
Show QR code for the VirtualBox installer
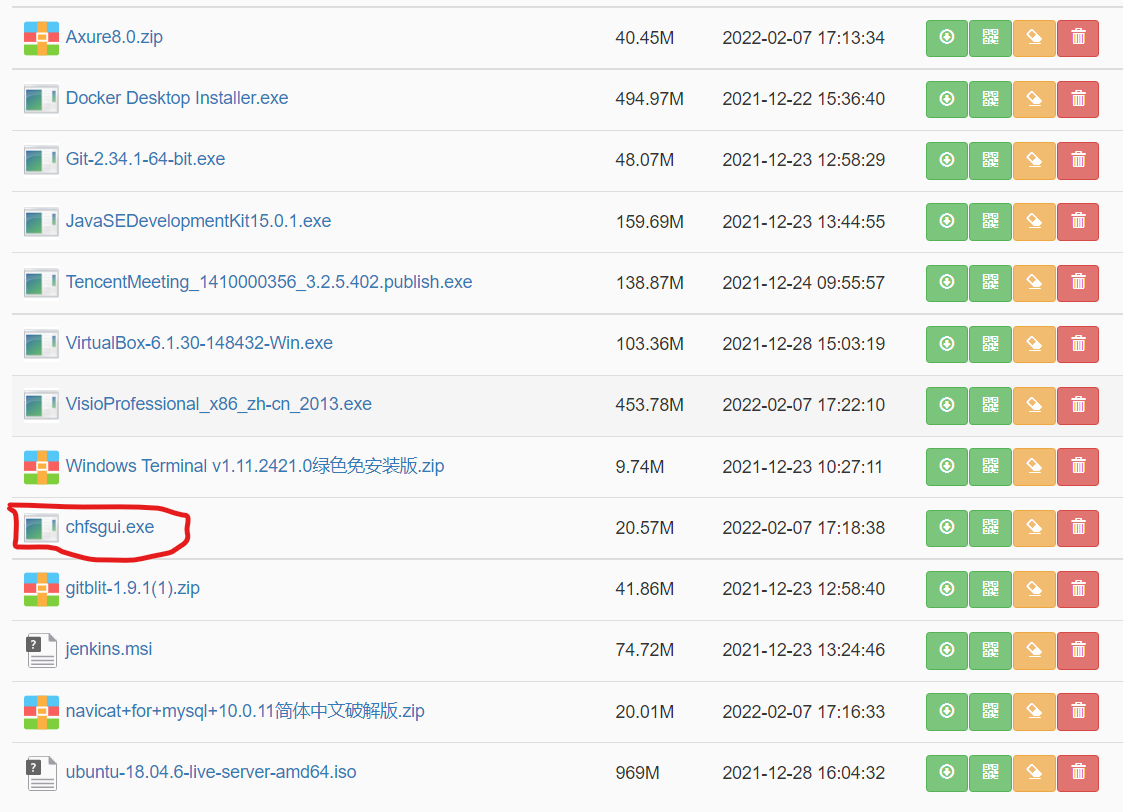(991, 344)
